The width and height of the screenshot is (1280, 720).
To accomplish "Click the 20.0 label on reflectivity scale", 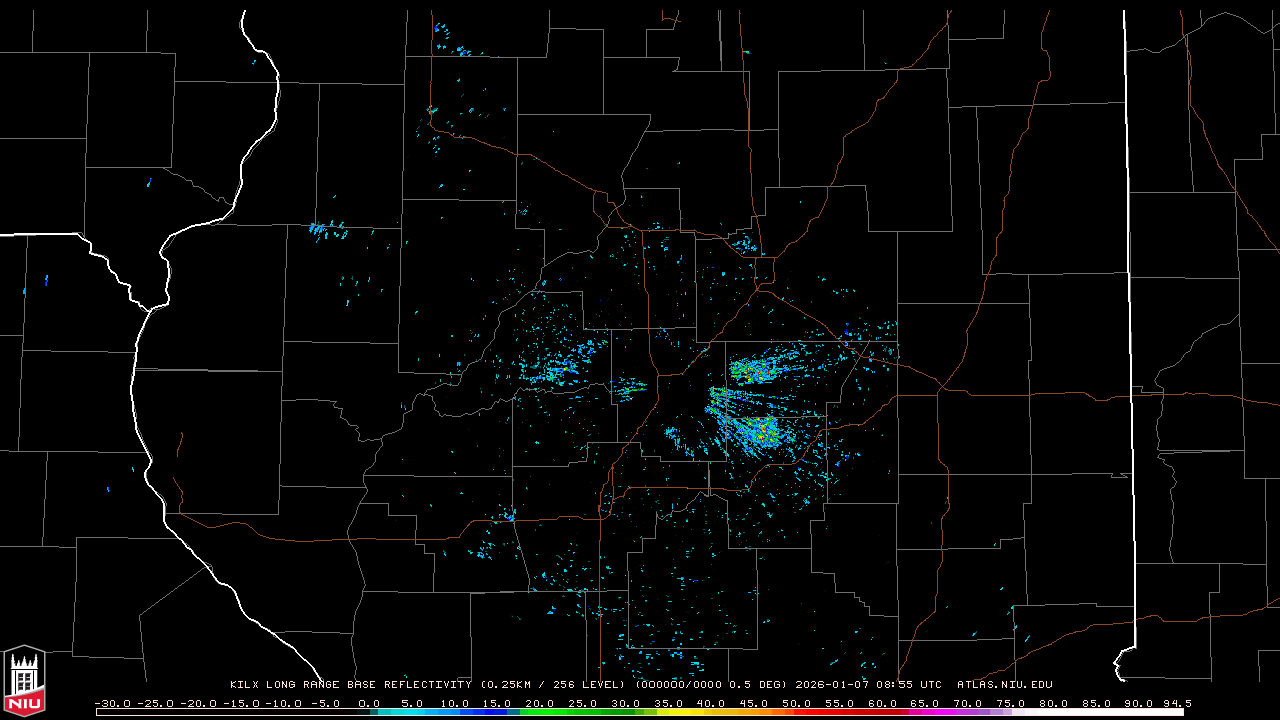I will (x=540, y=703).
